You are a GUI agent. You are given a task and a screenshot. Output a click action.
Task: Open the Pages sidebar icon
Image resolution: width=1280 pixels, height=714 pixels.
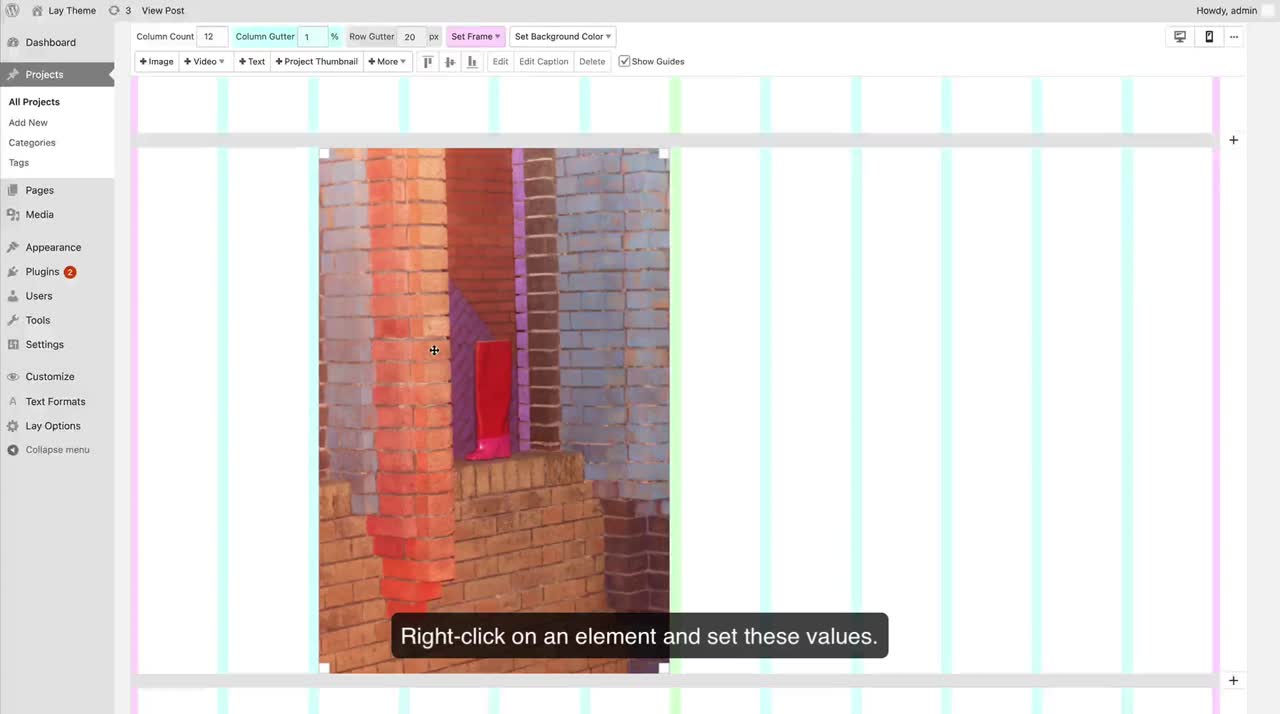[13, 190]
